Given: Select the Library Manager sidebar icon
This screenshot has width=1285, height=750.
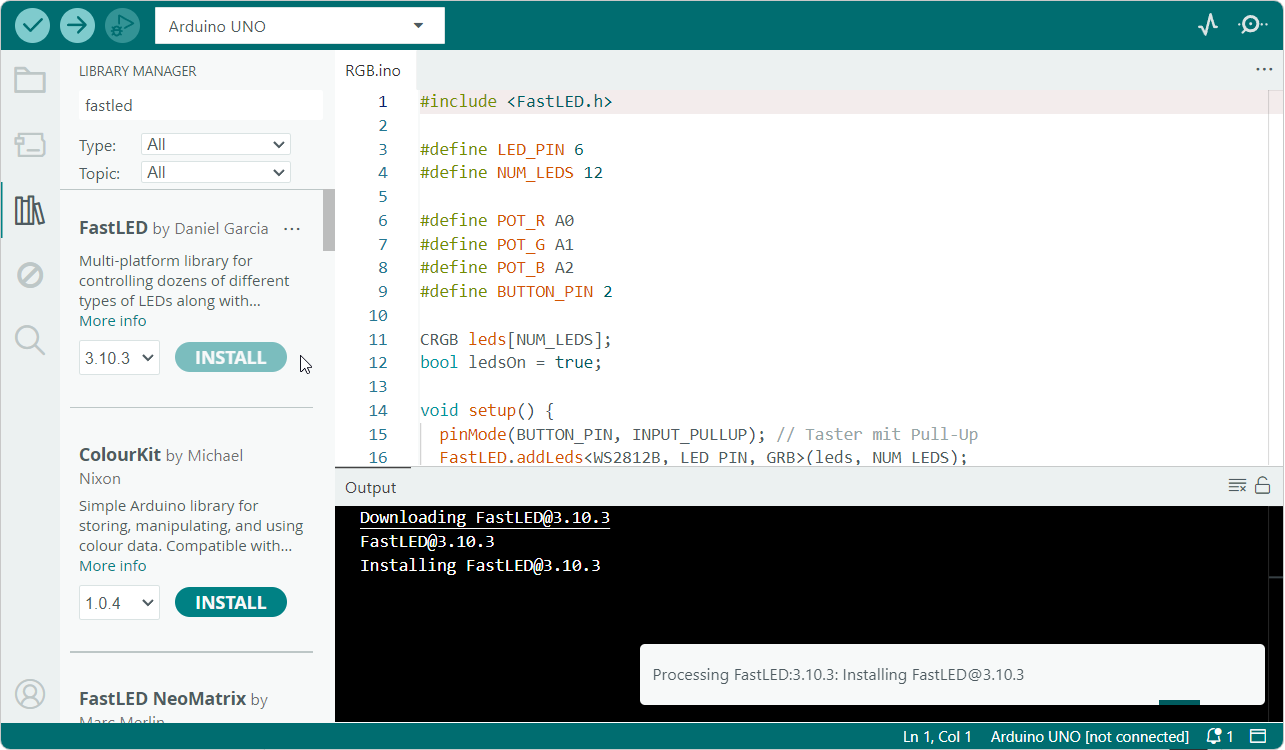Looking at the screenshot, I should 30,210.
